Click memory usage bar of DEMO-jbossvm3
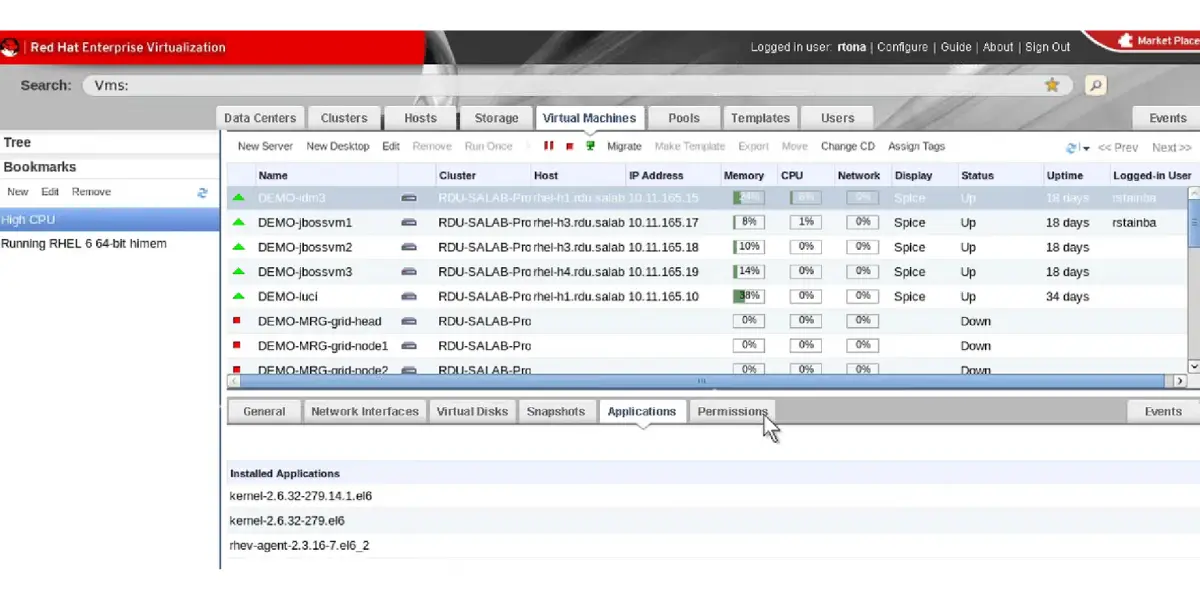 click(x=748, y=271)
